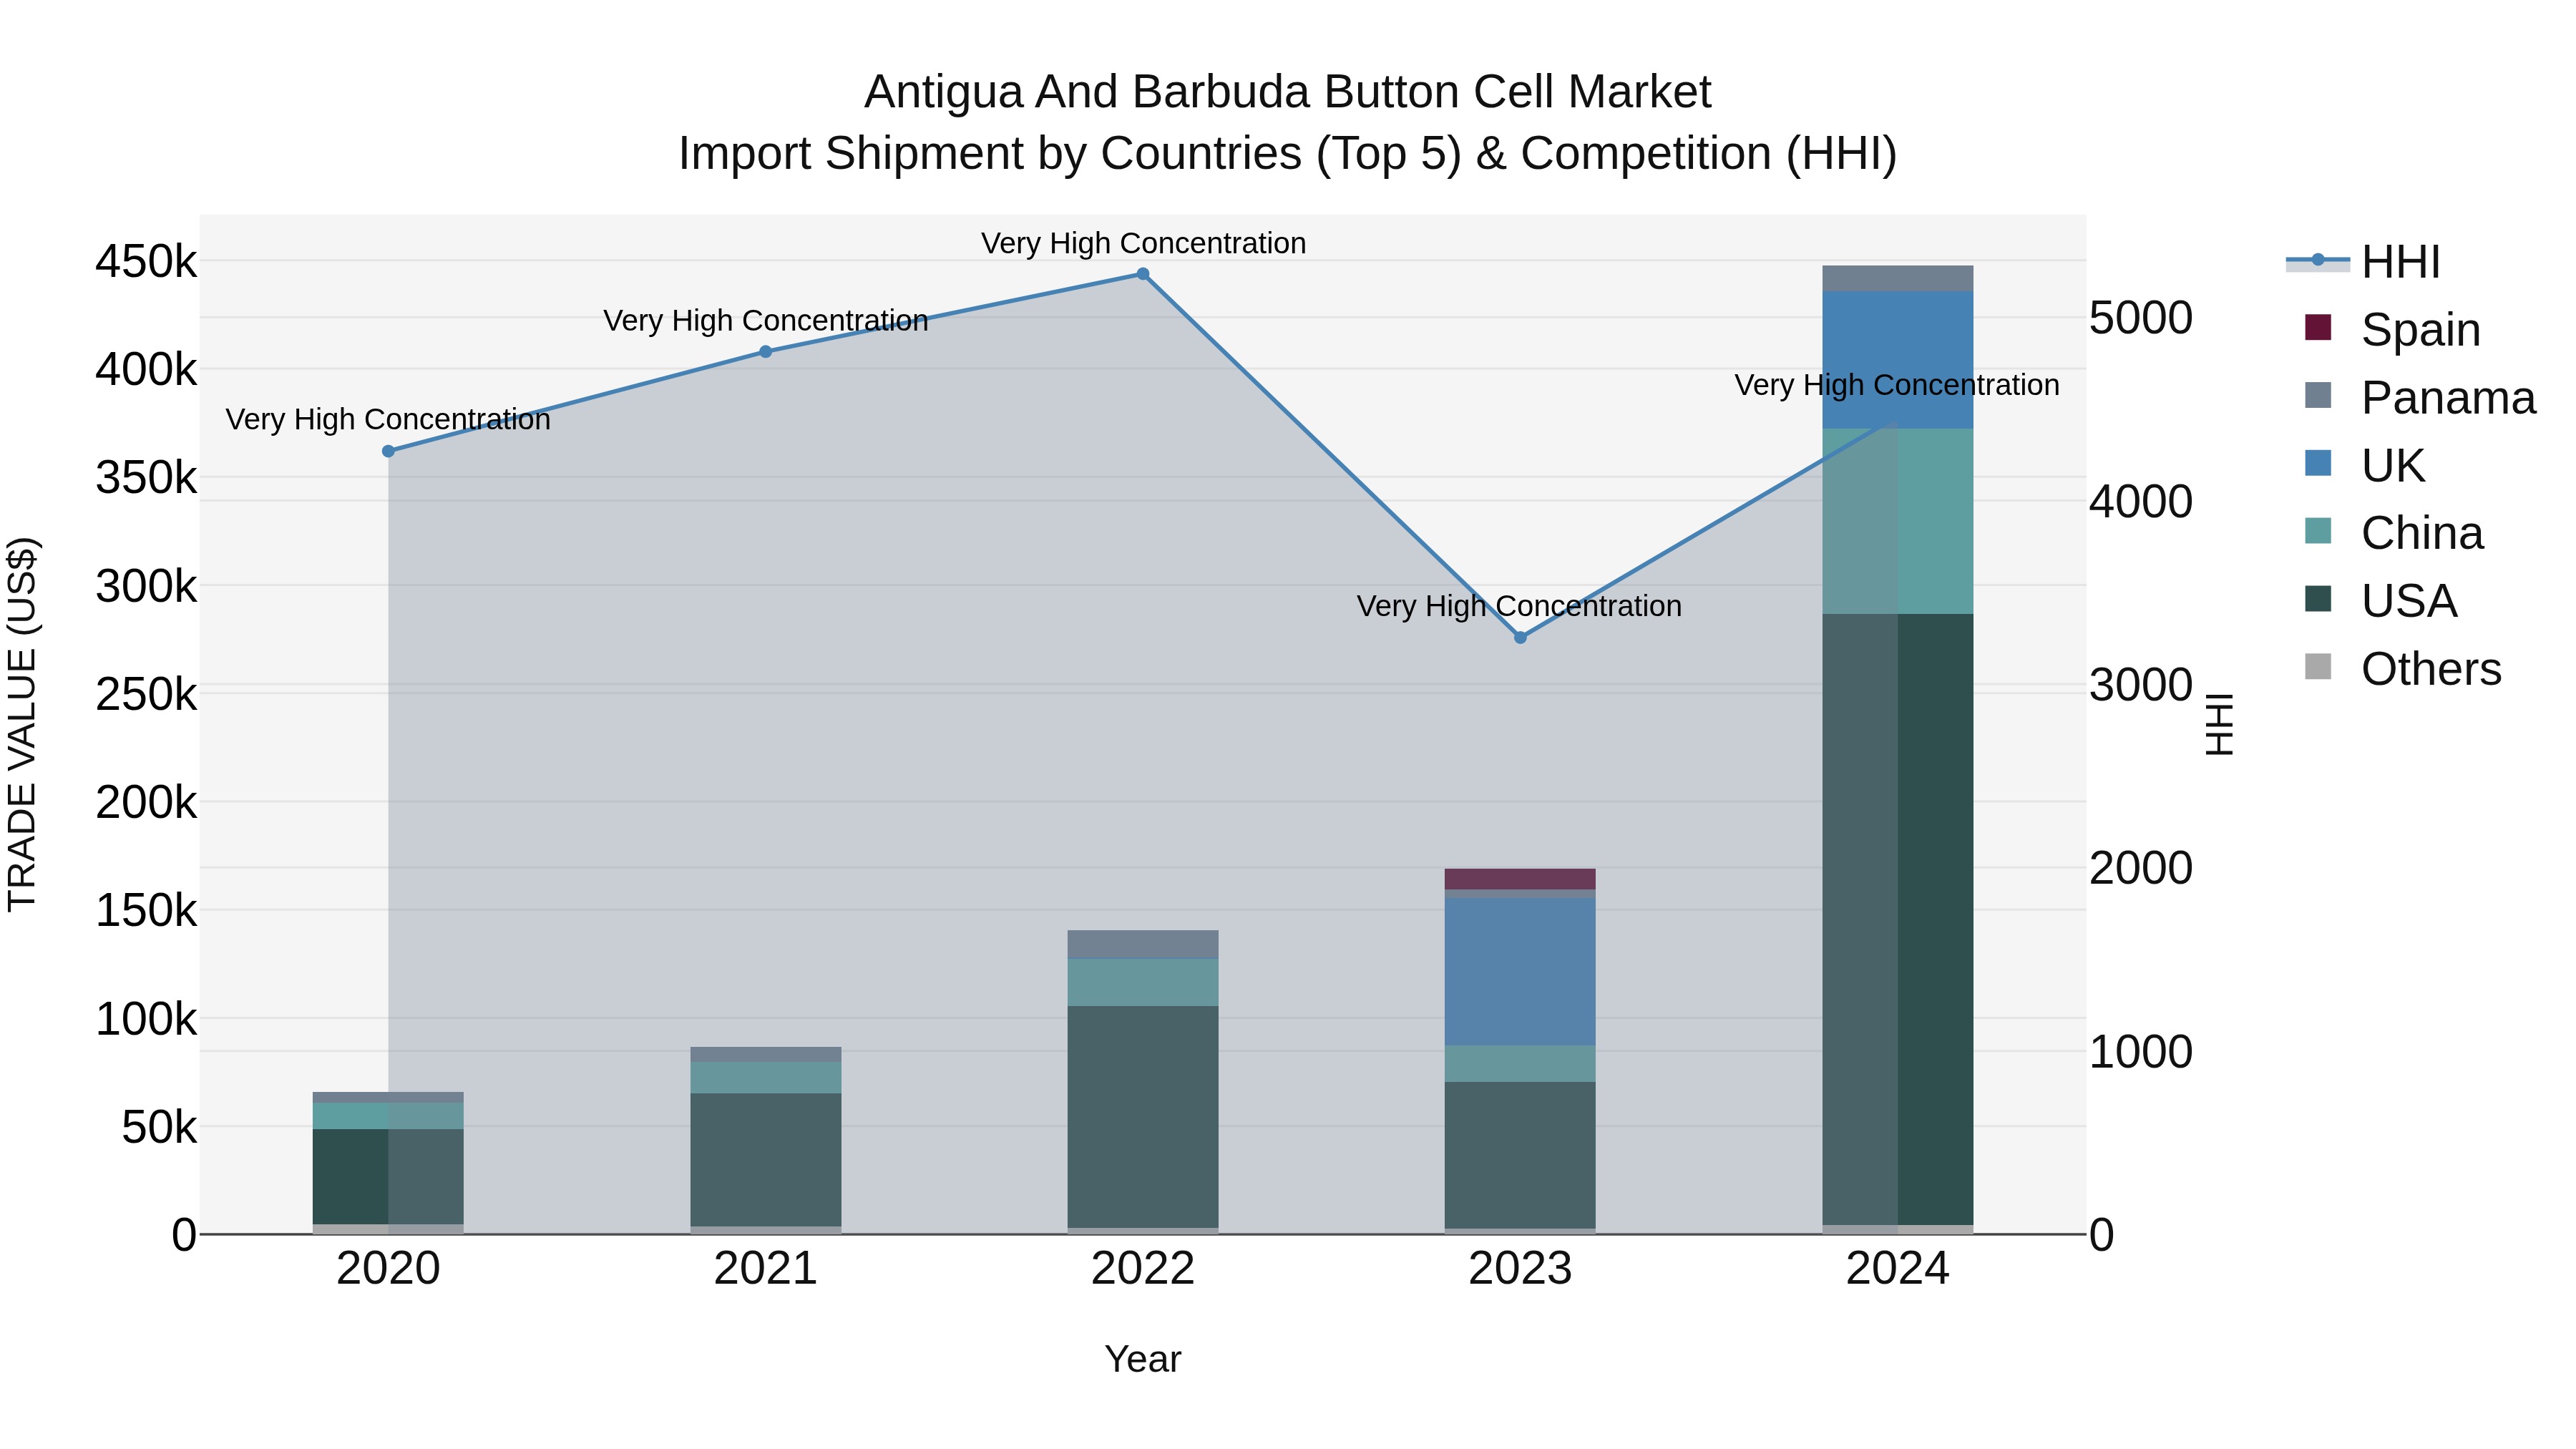2576x1449 pixels.
Task: Click the chart title Antigua And Barbuda Button Cell Market
Action: 1288,92
